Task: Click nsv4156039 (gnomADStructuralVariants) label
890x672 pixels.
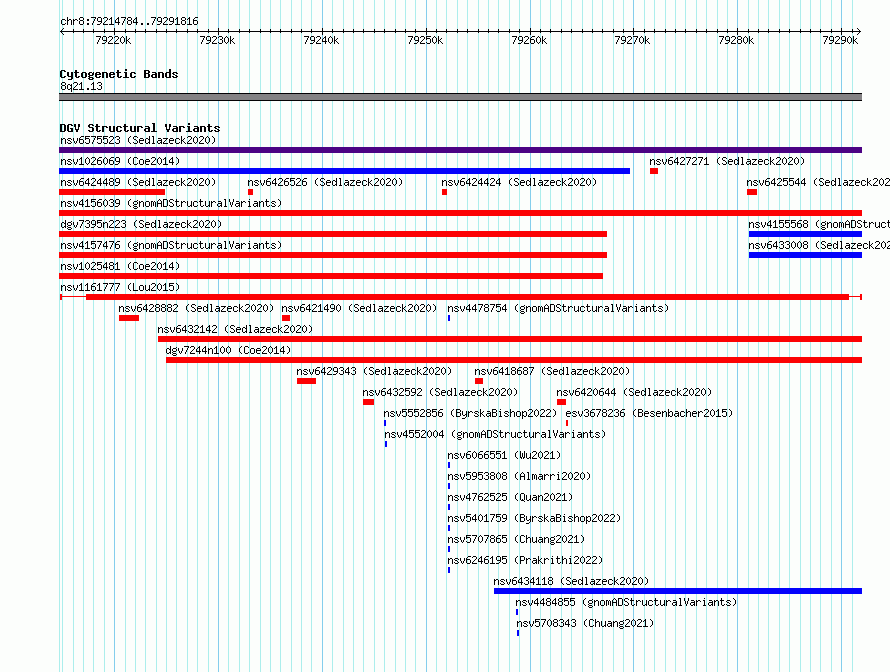Action: click(x=171, y=203)
